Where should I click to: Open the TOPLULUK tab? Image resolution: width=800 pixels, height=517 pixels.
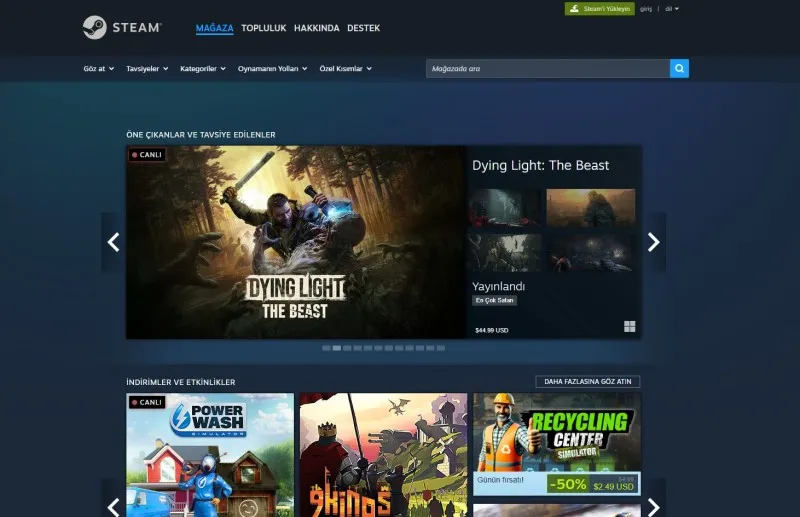[x=263, y=28]
